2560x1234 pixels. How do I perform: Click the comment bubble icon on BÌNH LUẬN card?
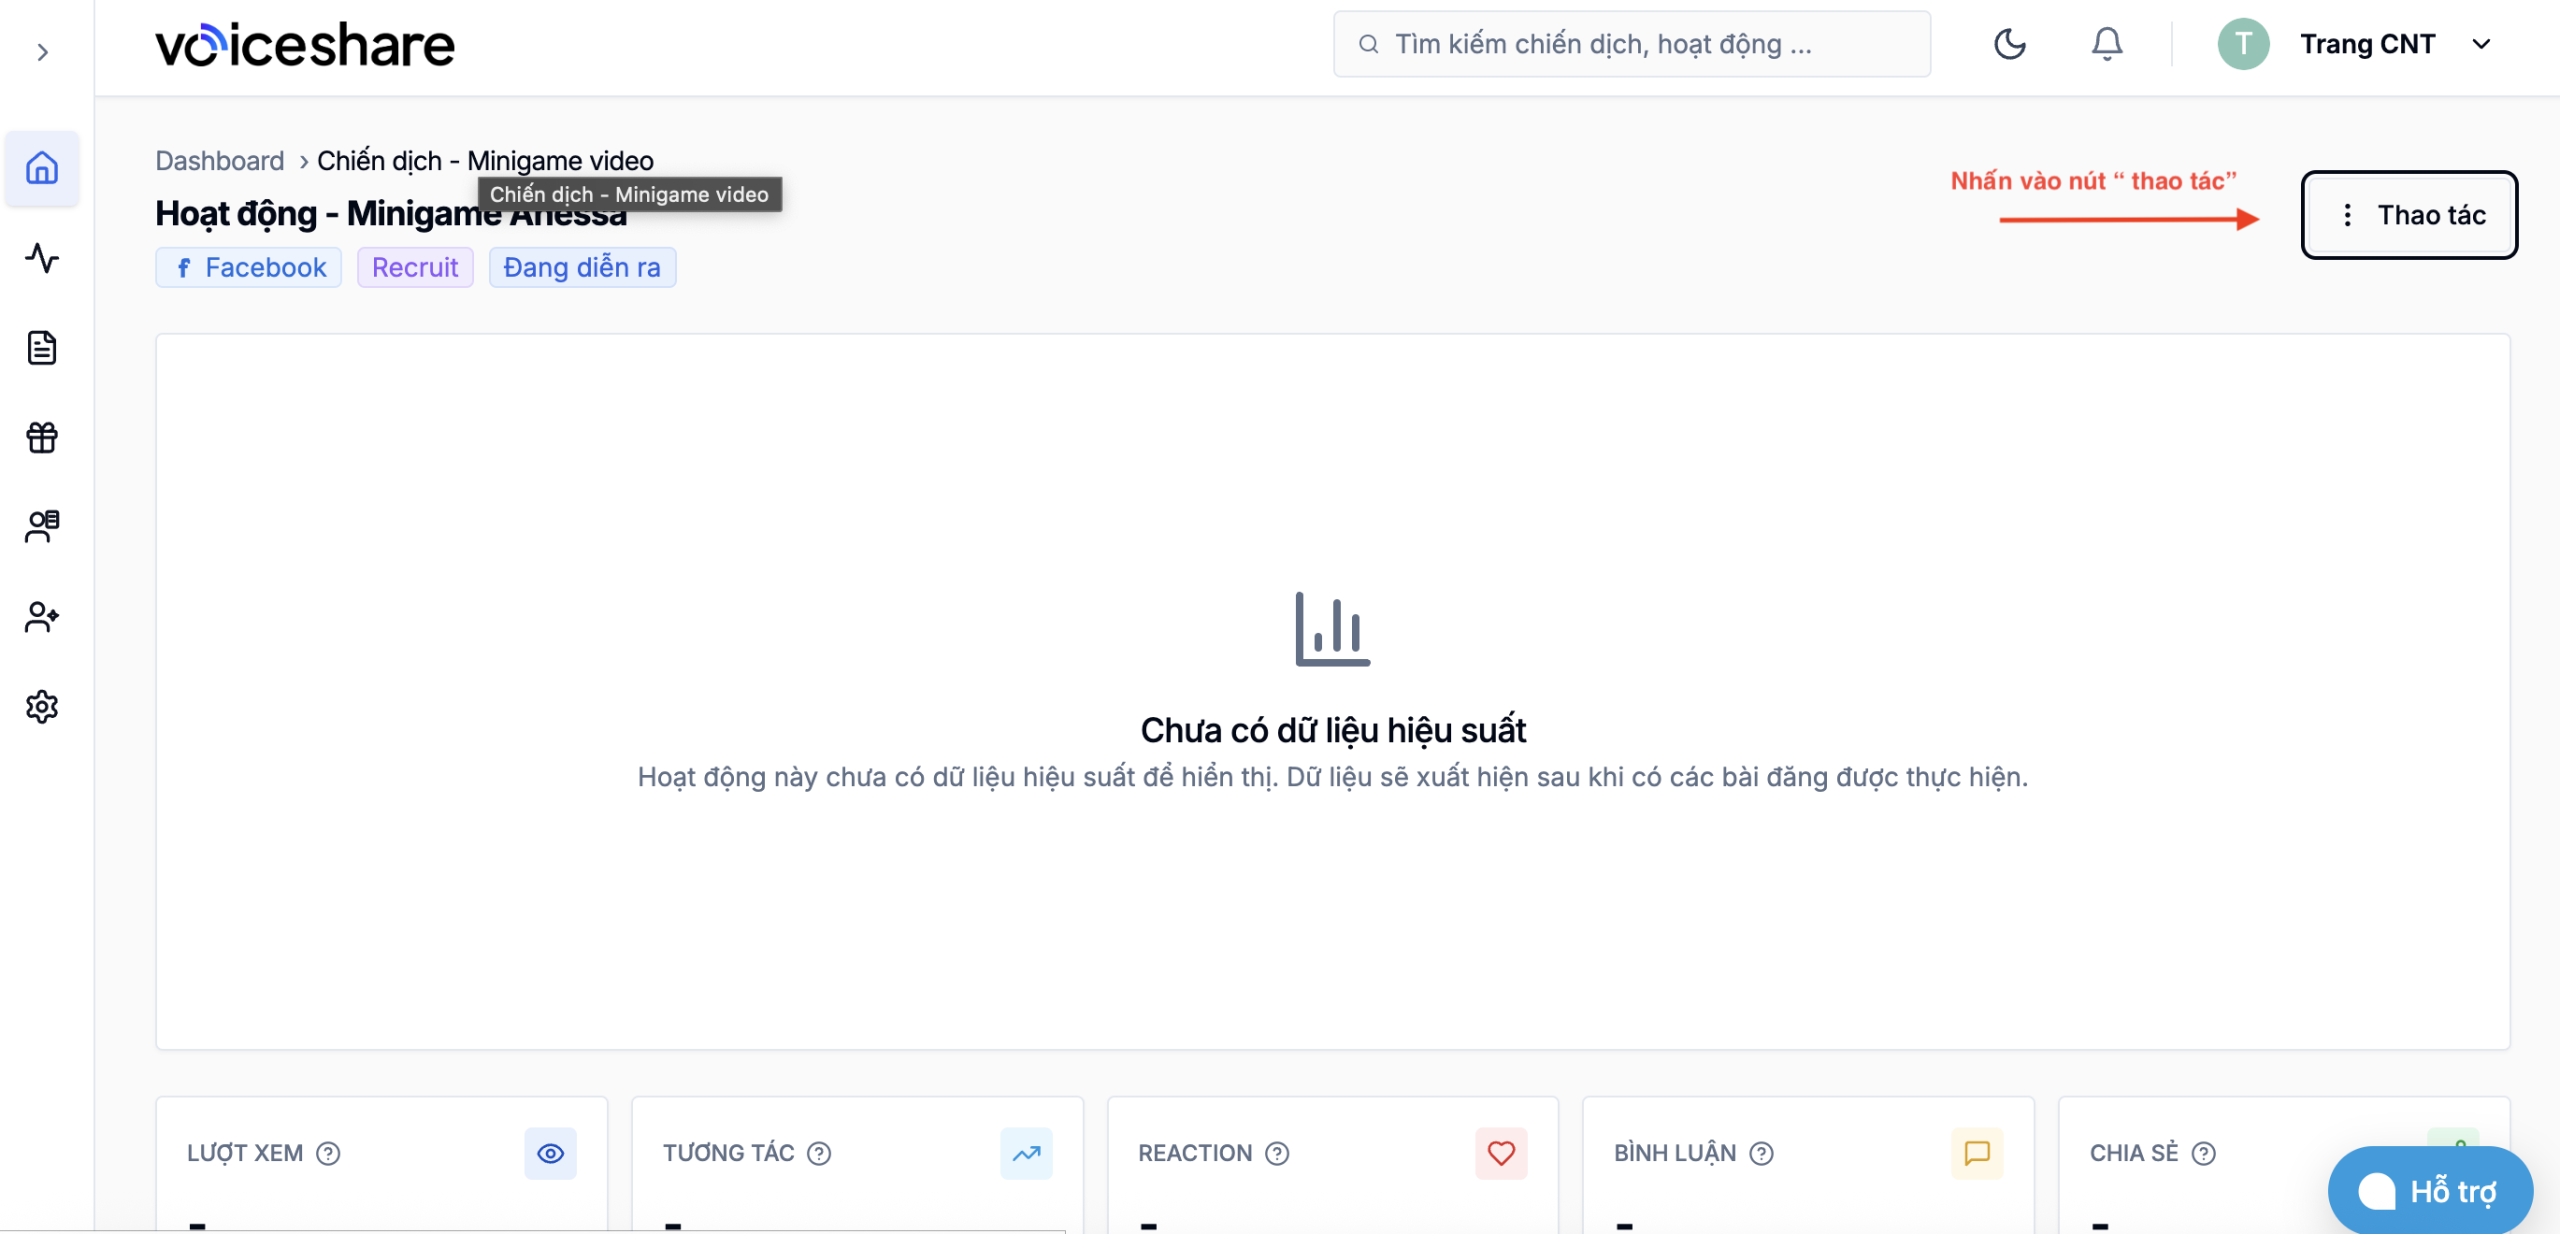[x=1977, y=1153]
